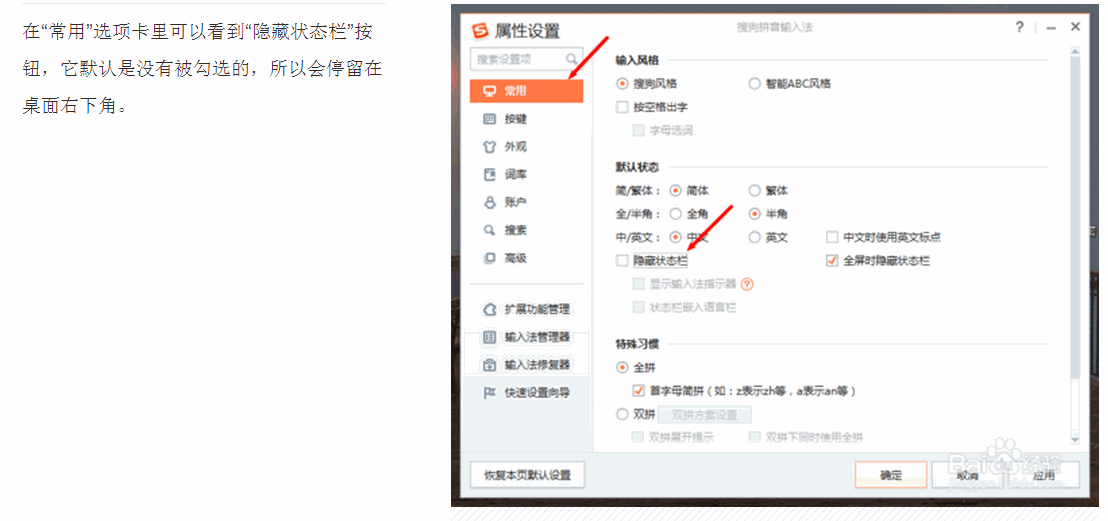This screenshot has width=1108, height=521.
Task: Select the 智能ABC风格 radio button
Action: tap(754, 83)
